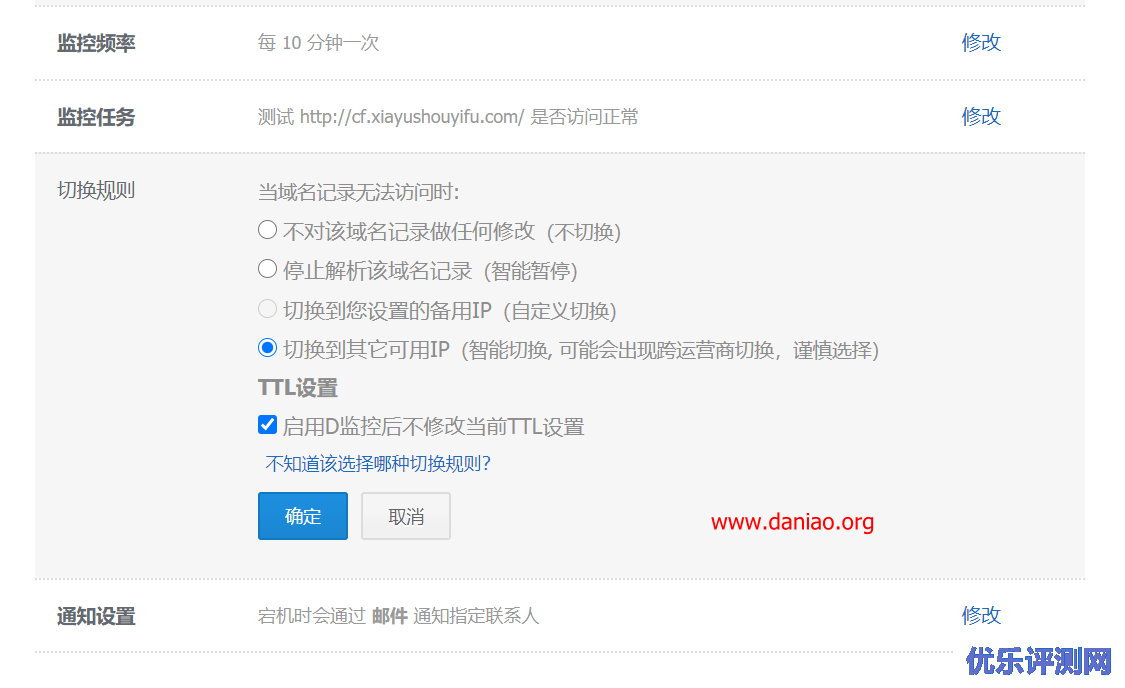Click the 通知设置 row label
1125x688 pixels.
pyautogui.click(x=96, y=616)
